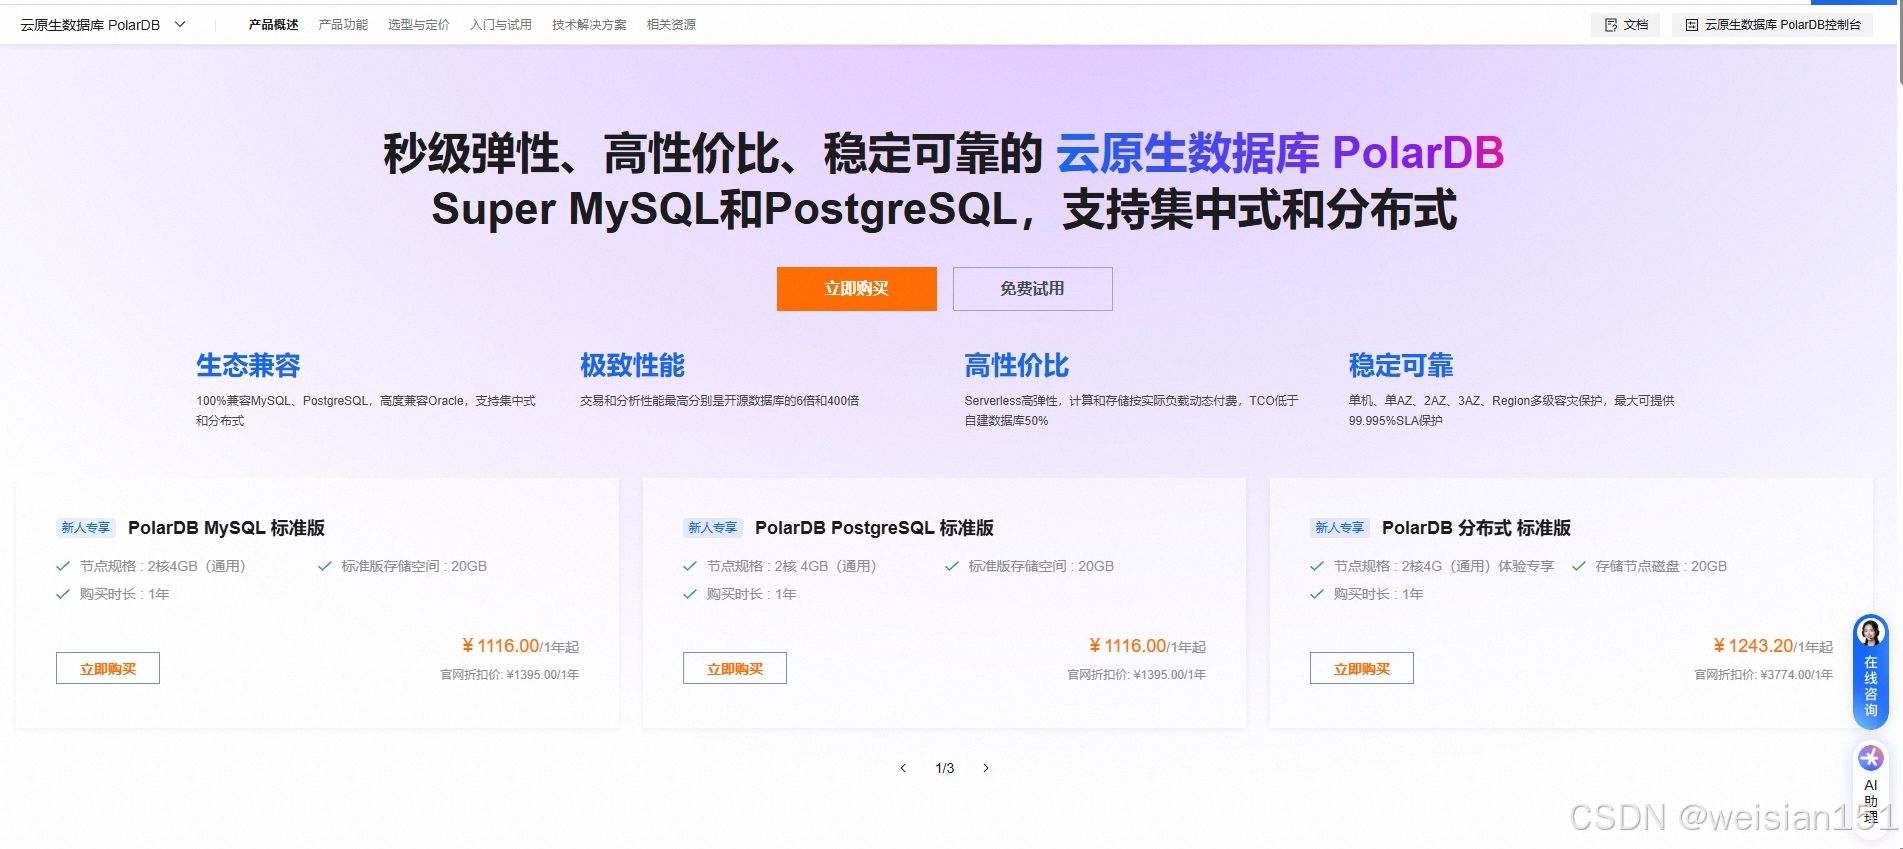Viewport: 1903px width, 849px height.
Task: Click the 免费试用 button
Action: [x=1033, y=289]
